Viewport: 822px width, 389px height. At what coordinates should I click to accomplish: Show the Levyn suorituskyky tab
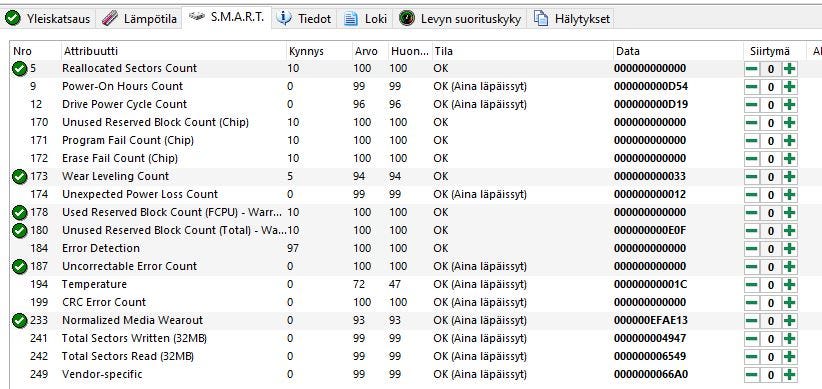tap(460, 19)
